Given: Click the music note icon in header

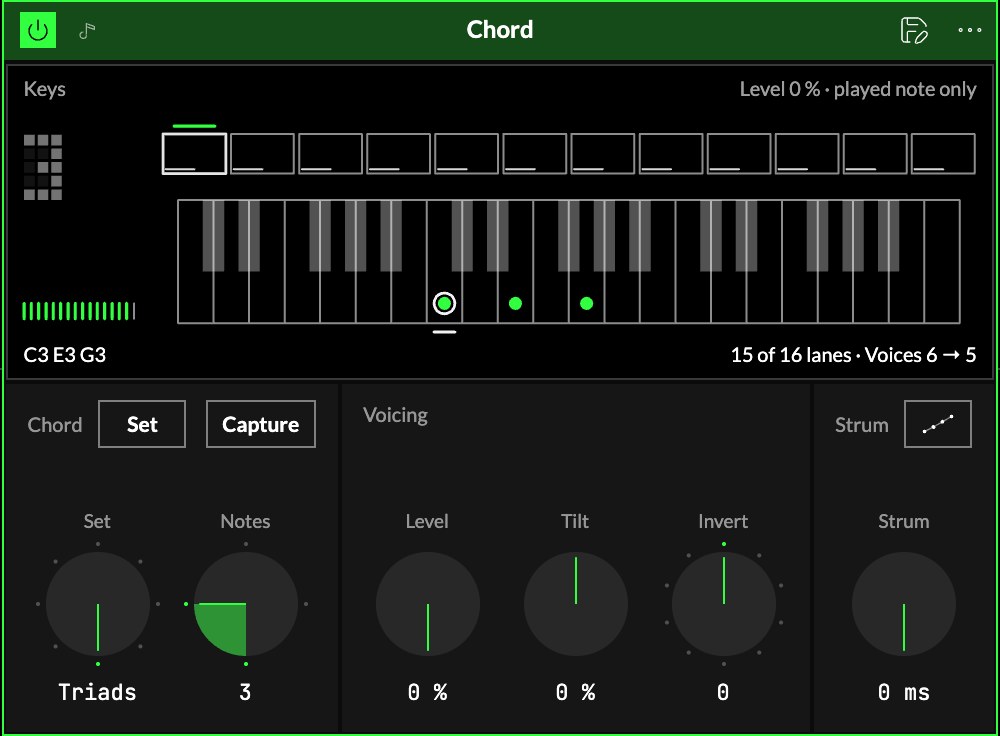Looking at the screenshot, I should point(87,30).
